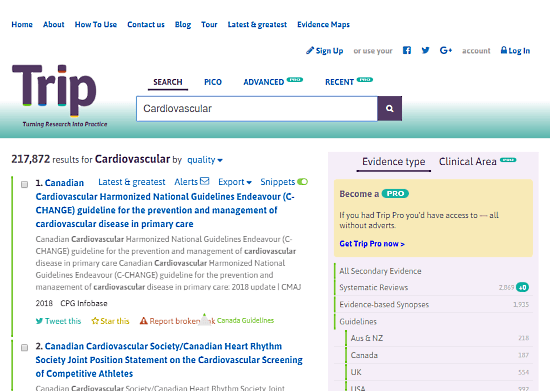
Task: Check the box for result 2
Action: [24, 348]
